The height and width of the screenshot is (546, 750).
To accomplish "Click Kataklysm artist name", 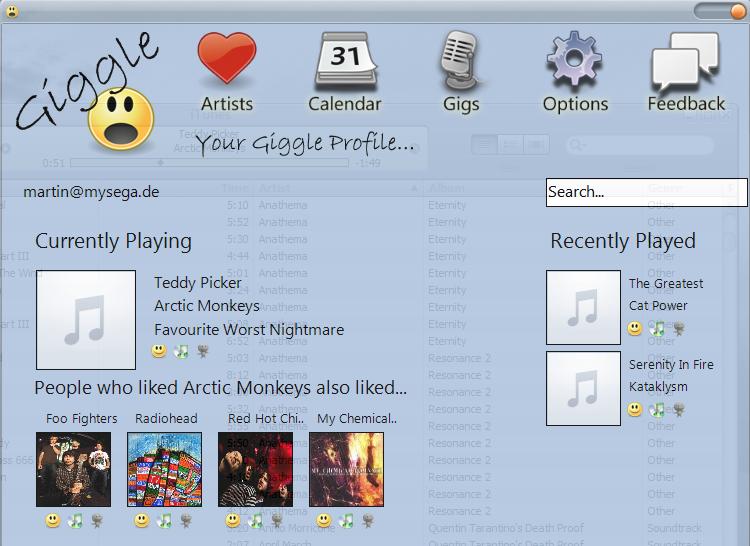I will tap(658, 387).
